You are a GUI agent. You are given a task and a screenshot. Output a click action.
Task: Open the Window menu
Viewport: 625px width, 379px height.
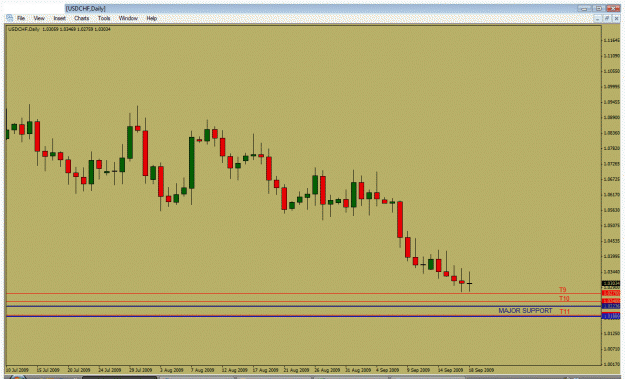point(128,18)
